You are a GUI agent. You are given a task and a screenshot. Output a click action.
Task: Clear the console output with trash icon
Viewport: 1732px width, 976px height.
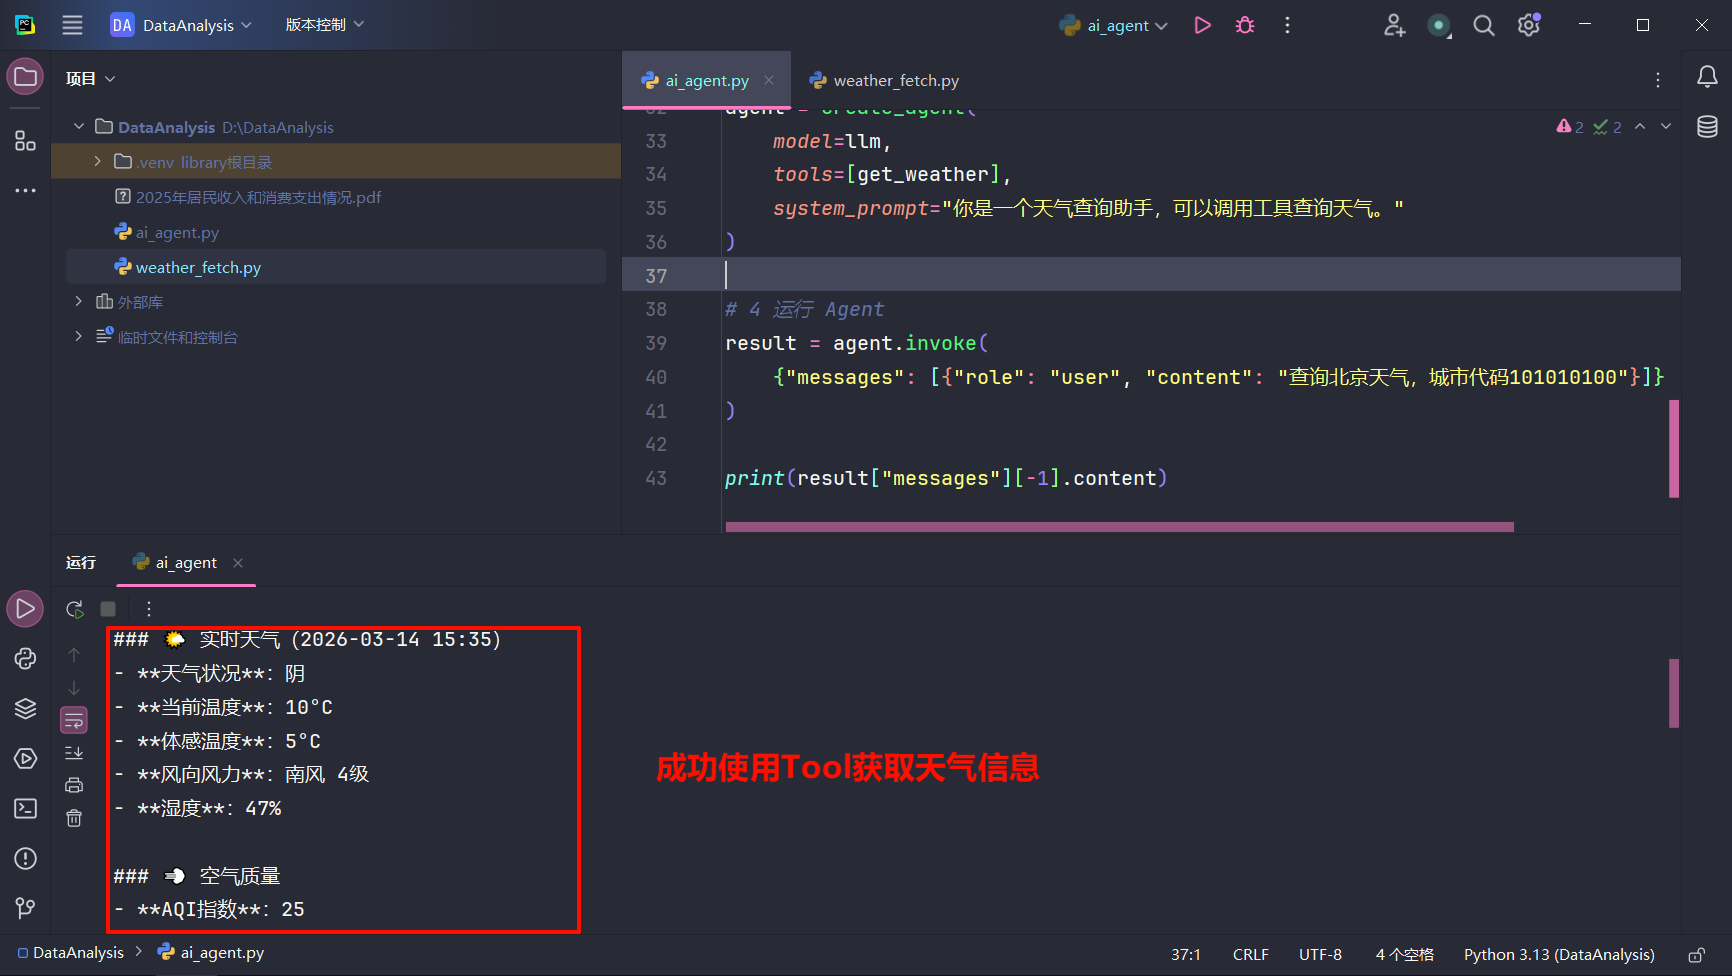pos(74,818)
